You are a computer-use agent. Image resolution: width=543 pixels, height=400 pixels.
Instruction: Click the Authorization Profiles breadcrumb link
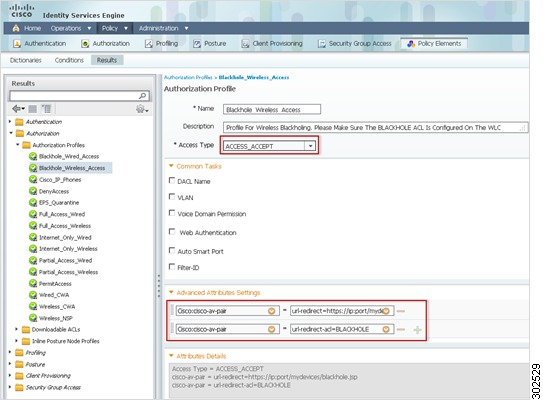pos(188,77)
